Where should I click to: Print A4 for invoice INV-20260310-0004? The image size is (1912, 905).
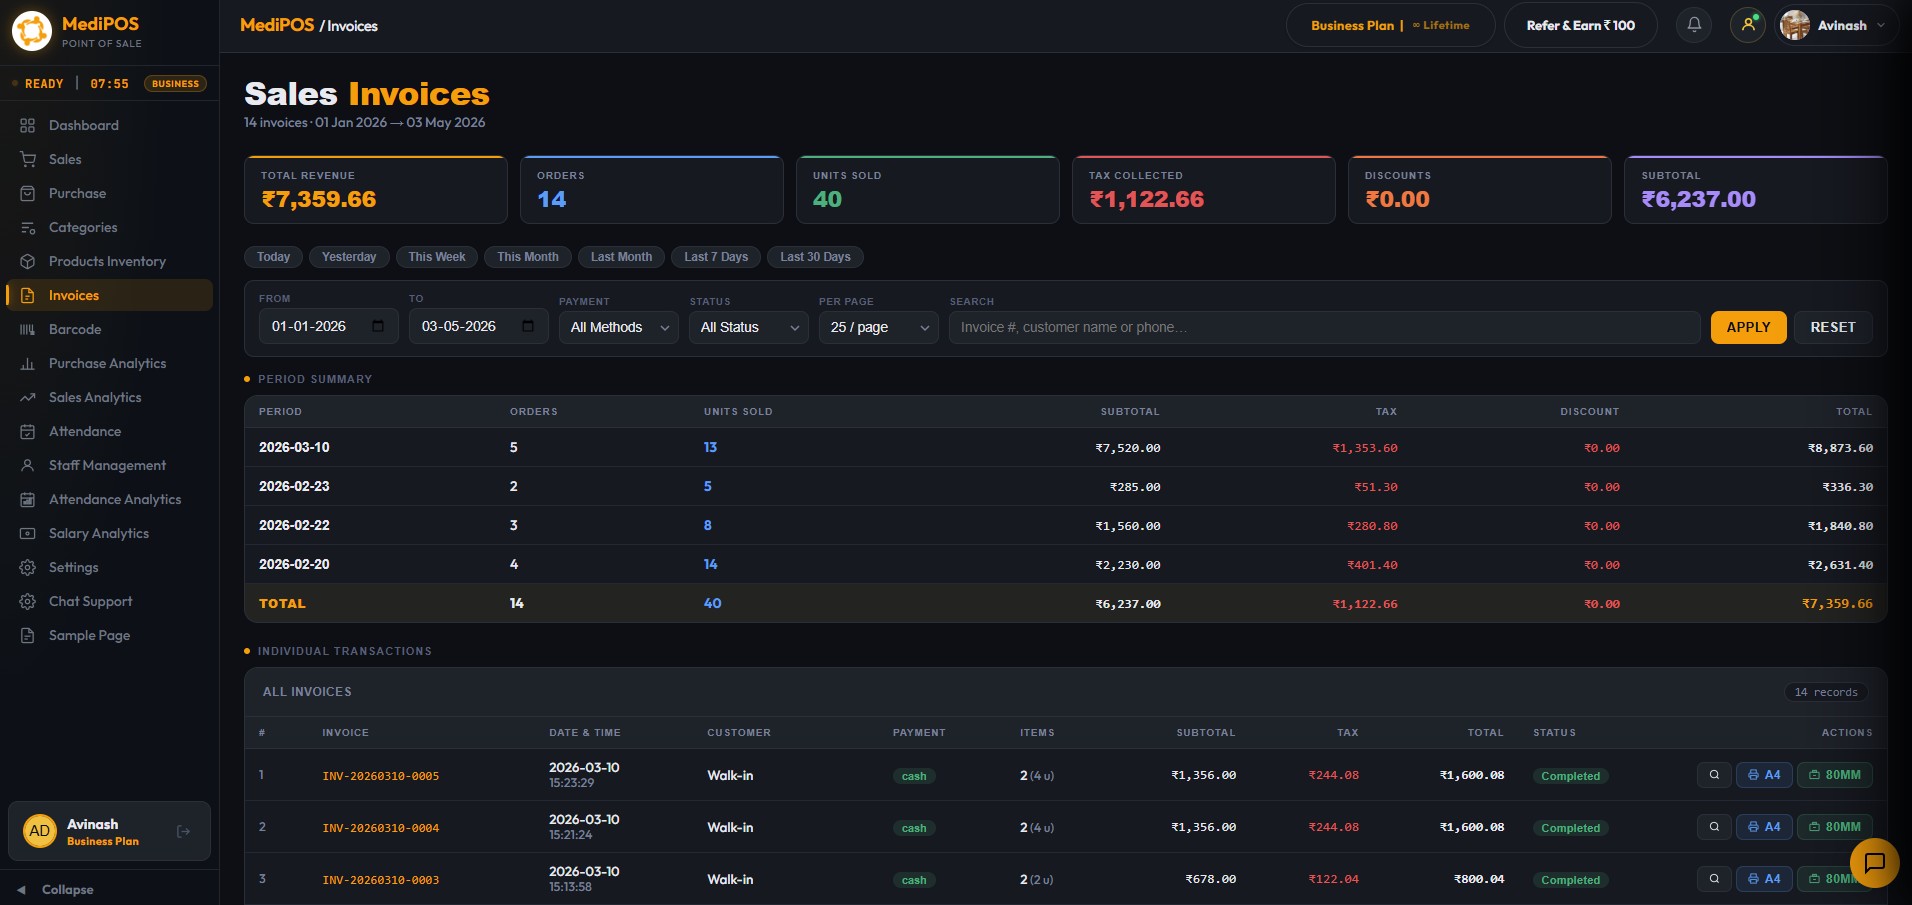pos(1764,827)
